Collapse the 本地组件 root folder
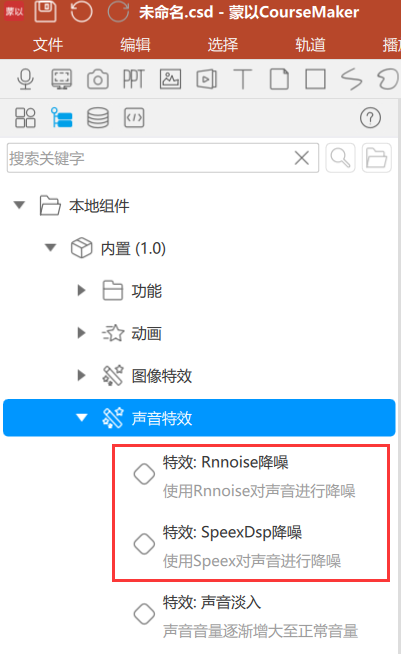 point(19,205)
